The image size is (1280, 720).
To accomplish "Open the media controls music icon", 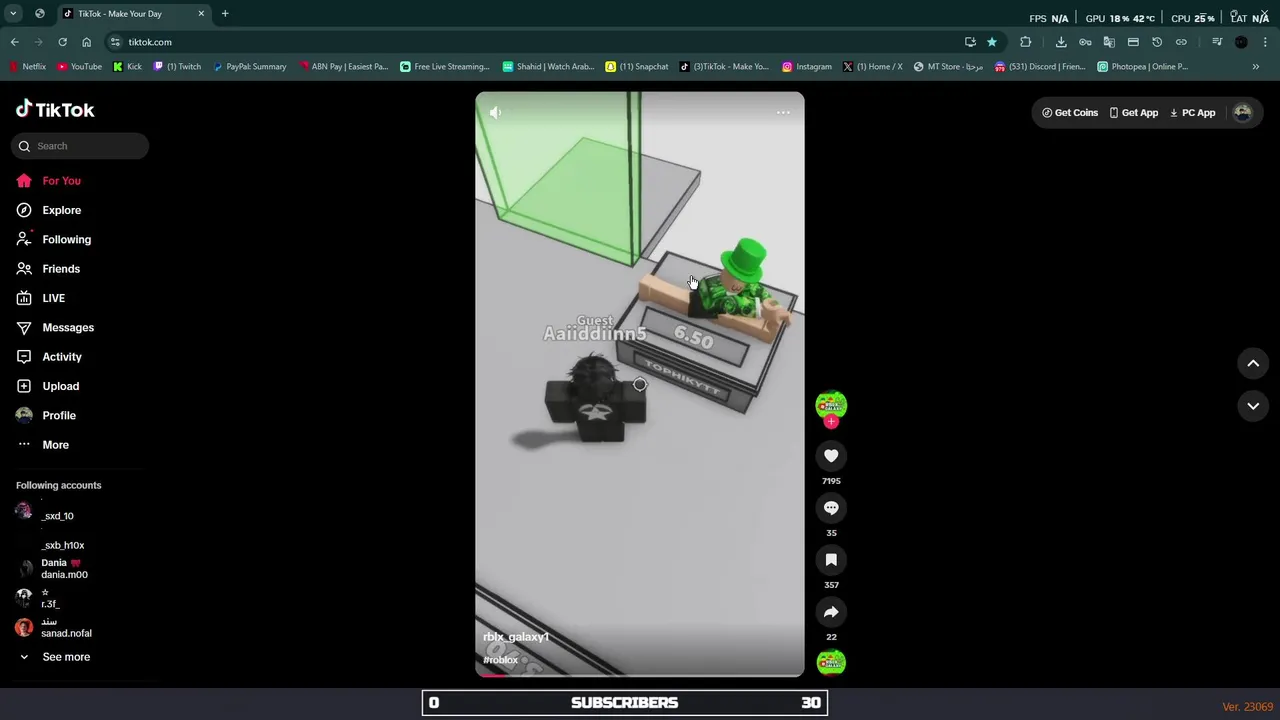I will 1217,42.
